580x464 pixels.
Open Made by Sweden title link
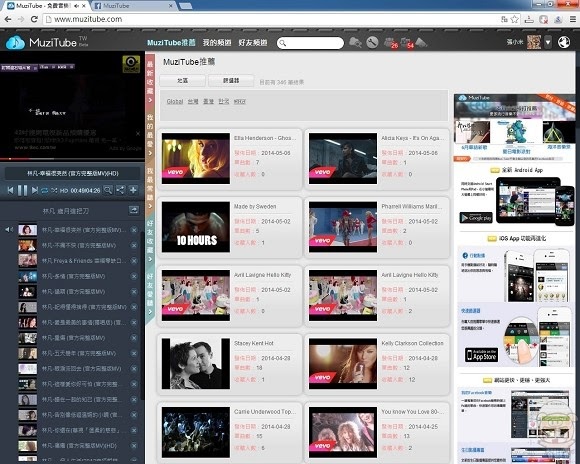255,206
